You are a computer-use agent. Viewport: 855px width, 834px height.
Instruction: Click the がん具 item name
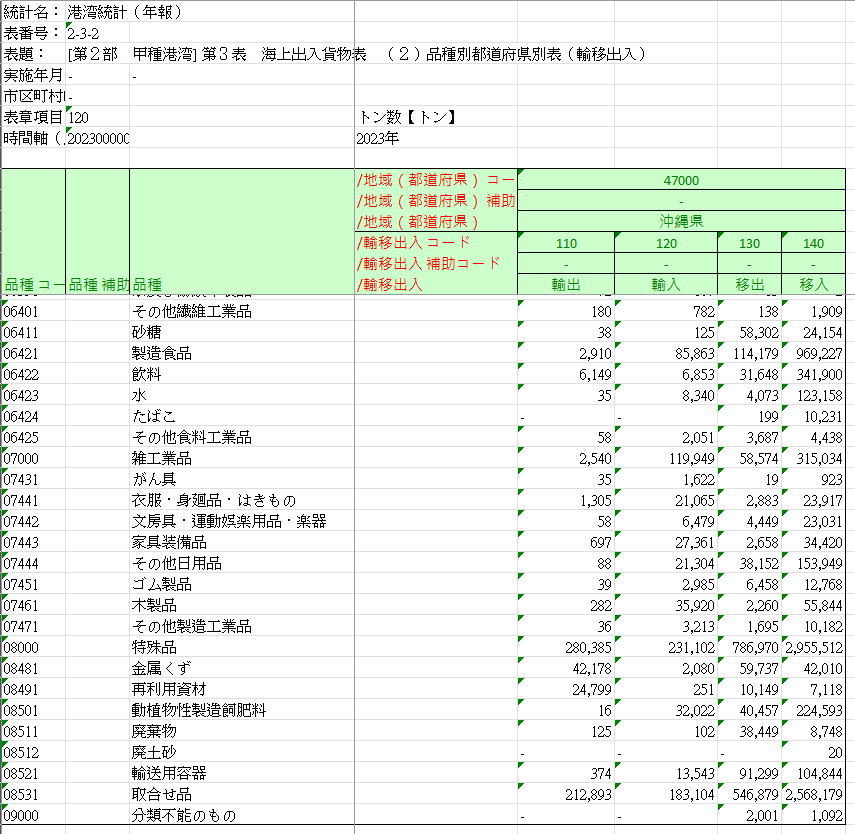[x=154, y=479]
